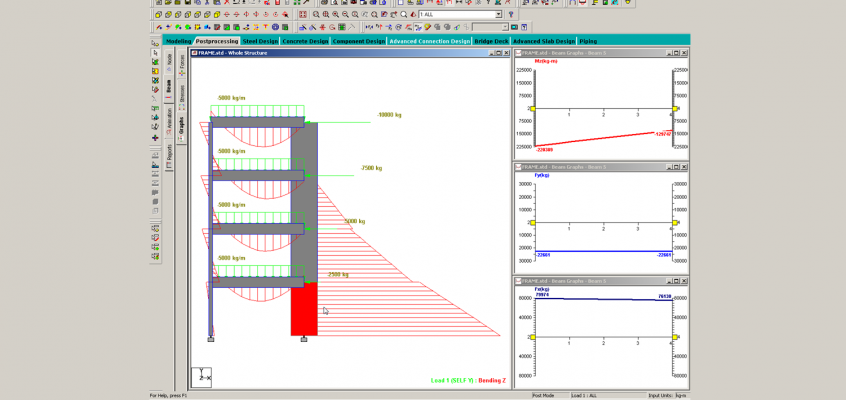846x400 pixels.
Task: Open the Node page on vertical sidebar
Action: tap(169, 62)
